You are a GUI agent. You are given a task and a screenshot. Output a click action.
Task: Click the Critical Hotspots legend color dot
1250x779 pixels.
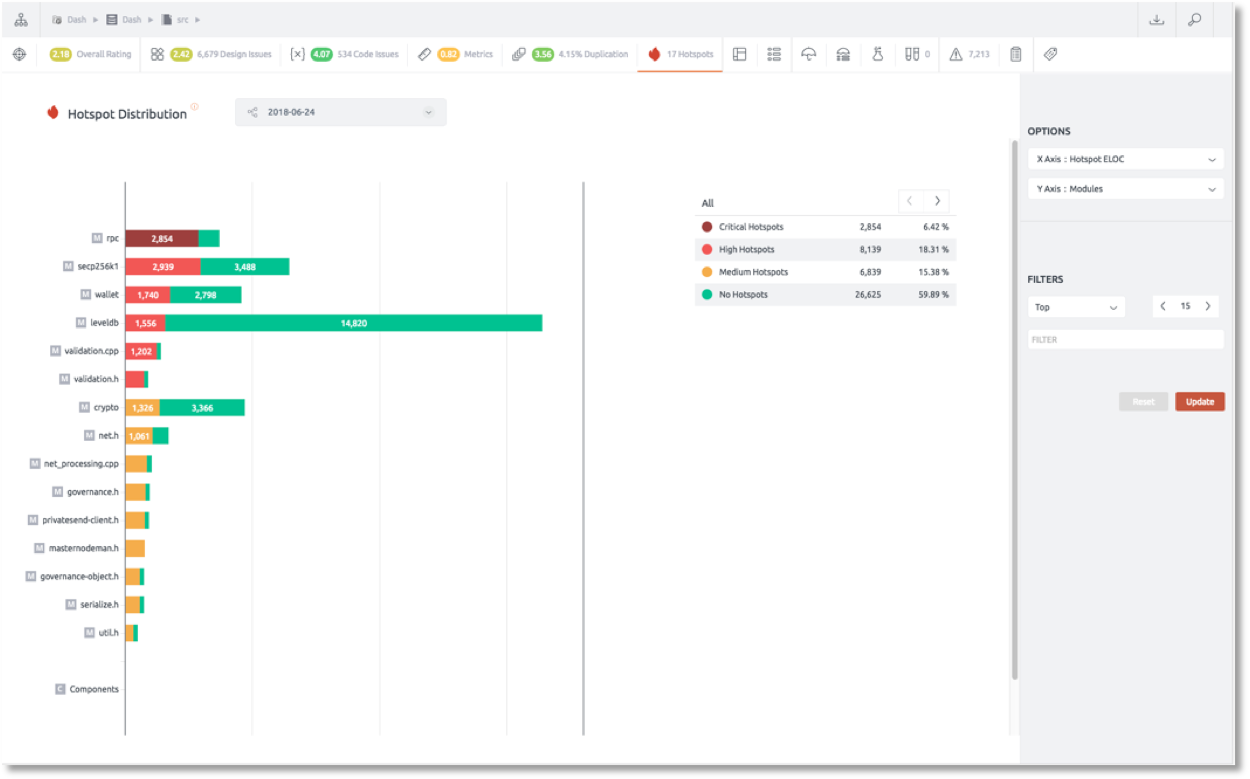click(x=707, y=227)
